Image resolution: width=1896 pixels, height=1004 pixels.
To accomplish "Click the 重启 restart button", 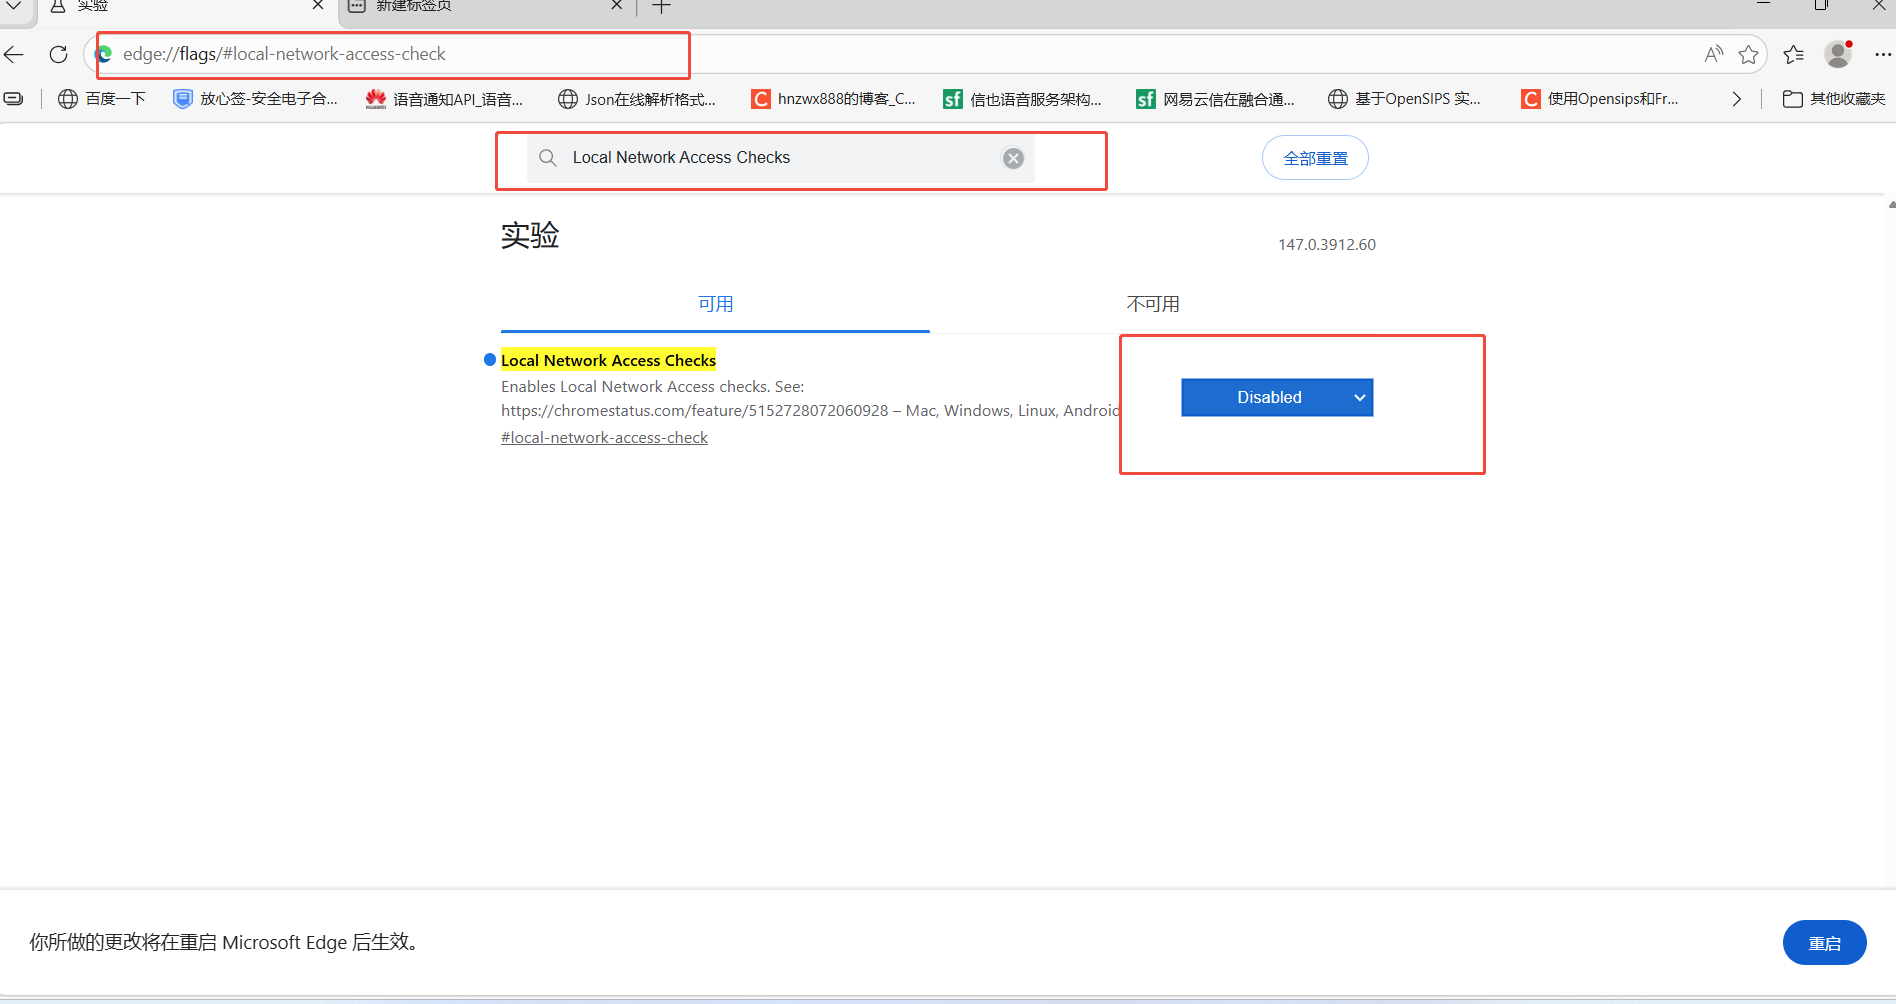I will pyautogui.click(x=1824, y=943).
